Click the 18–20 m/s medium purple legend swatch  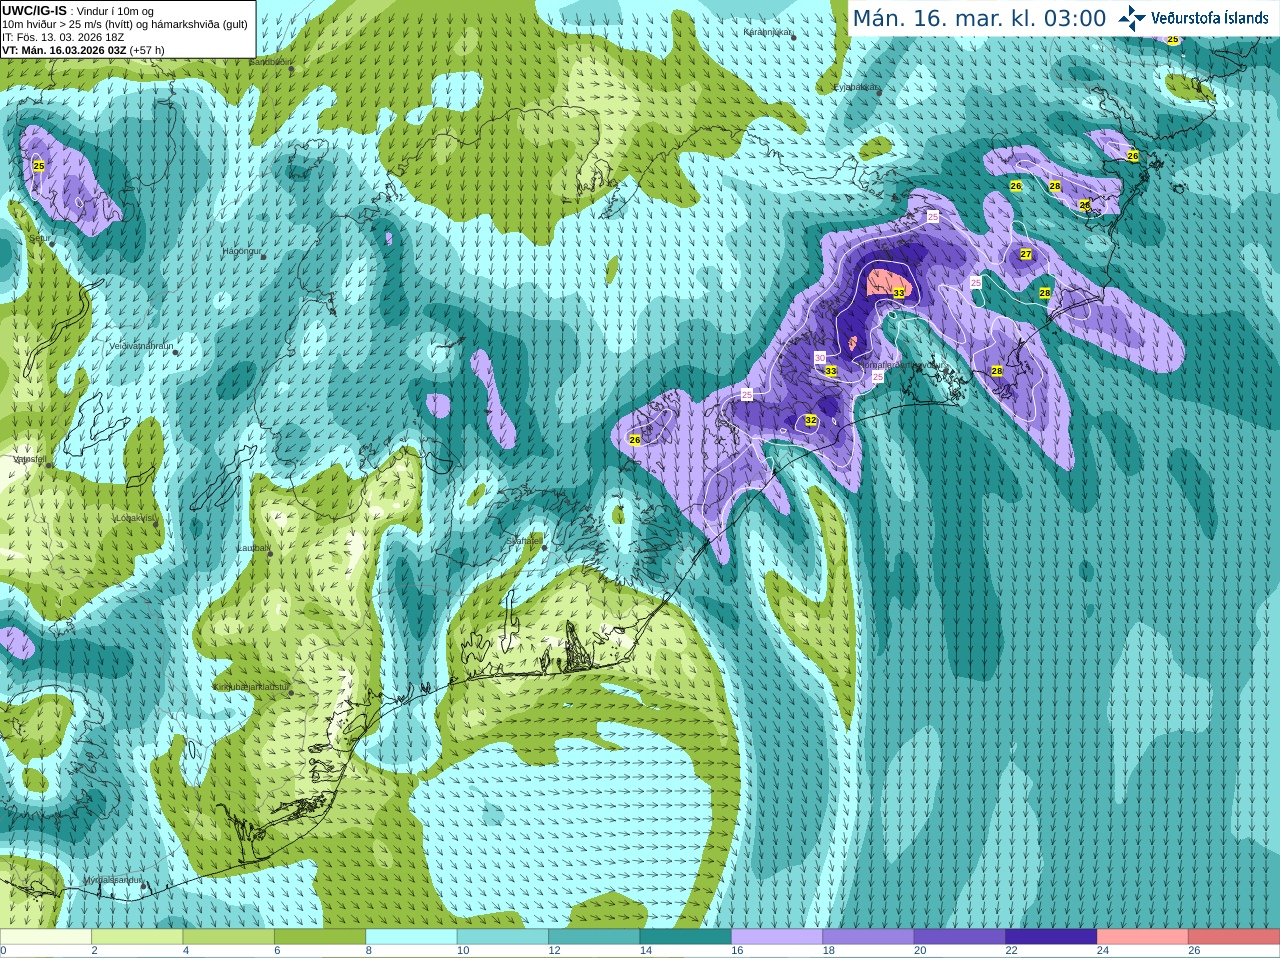[x=868, y=937]
